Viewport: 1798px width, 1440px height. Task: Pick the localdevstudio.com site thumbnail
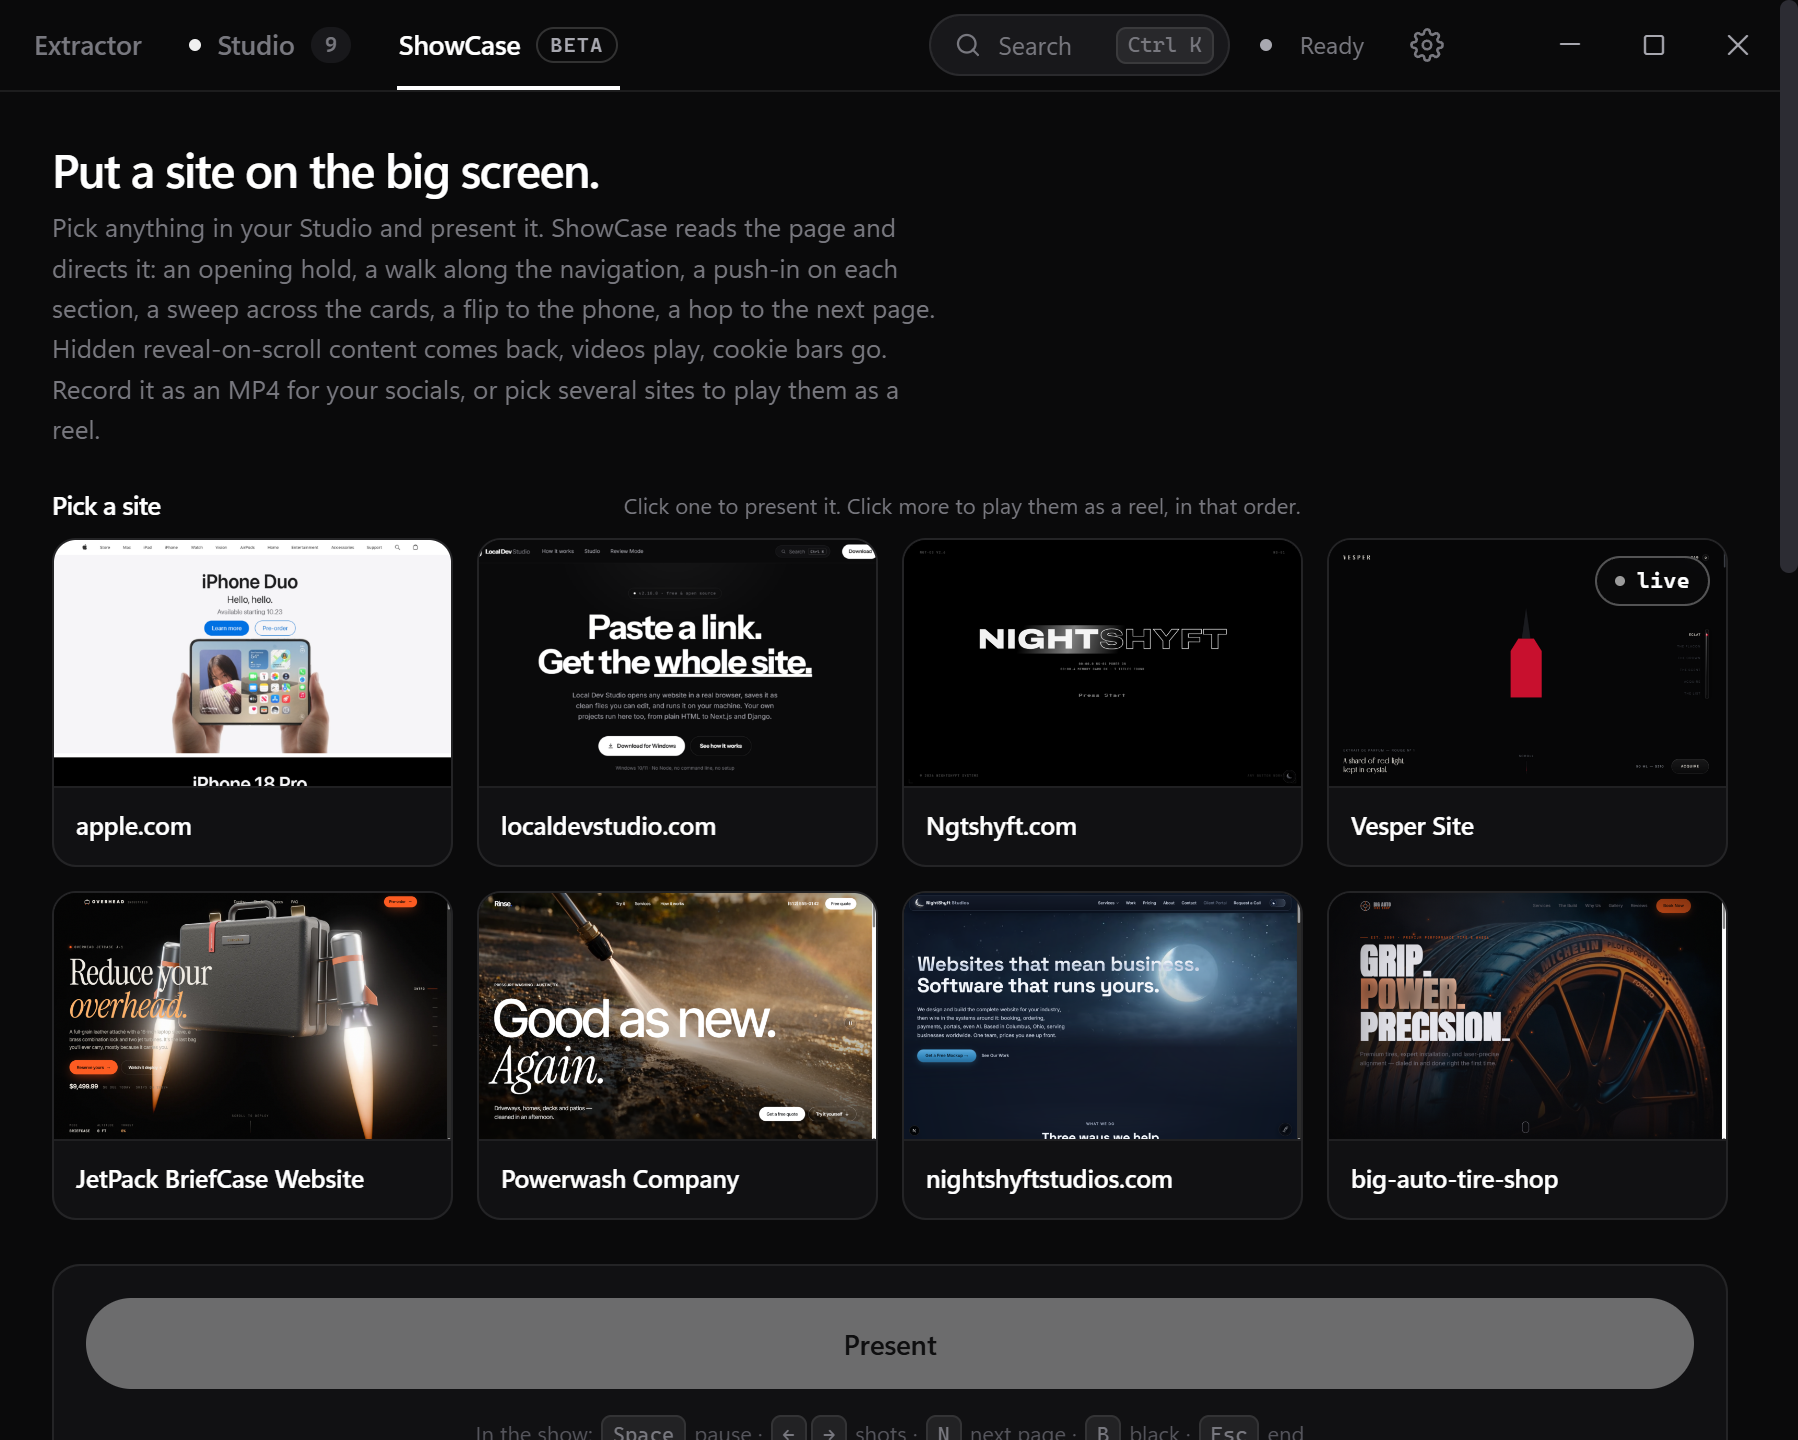click(677, 663)
